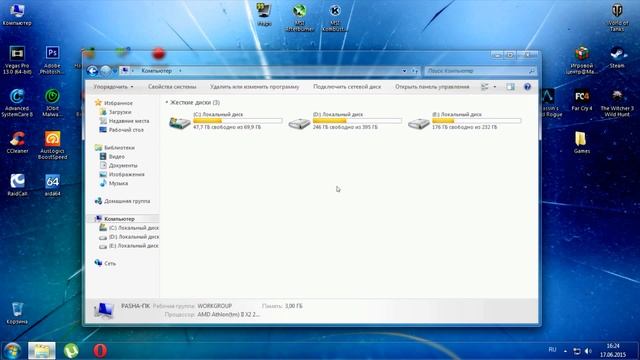Open the AusLogics BoostSpeed desktop icon
This screenshot has width=640, height=360.
pyautogui.click(x=52, y=145)
